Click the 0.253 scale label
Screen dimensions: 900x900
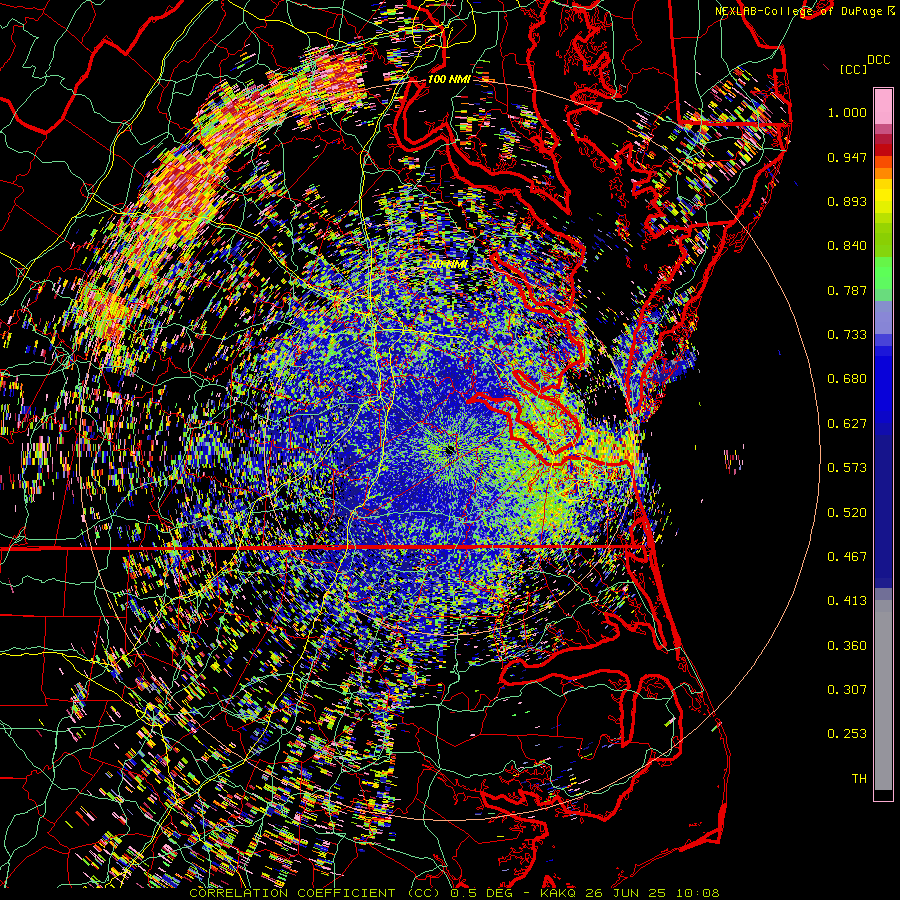point(847,734)
